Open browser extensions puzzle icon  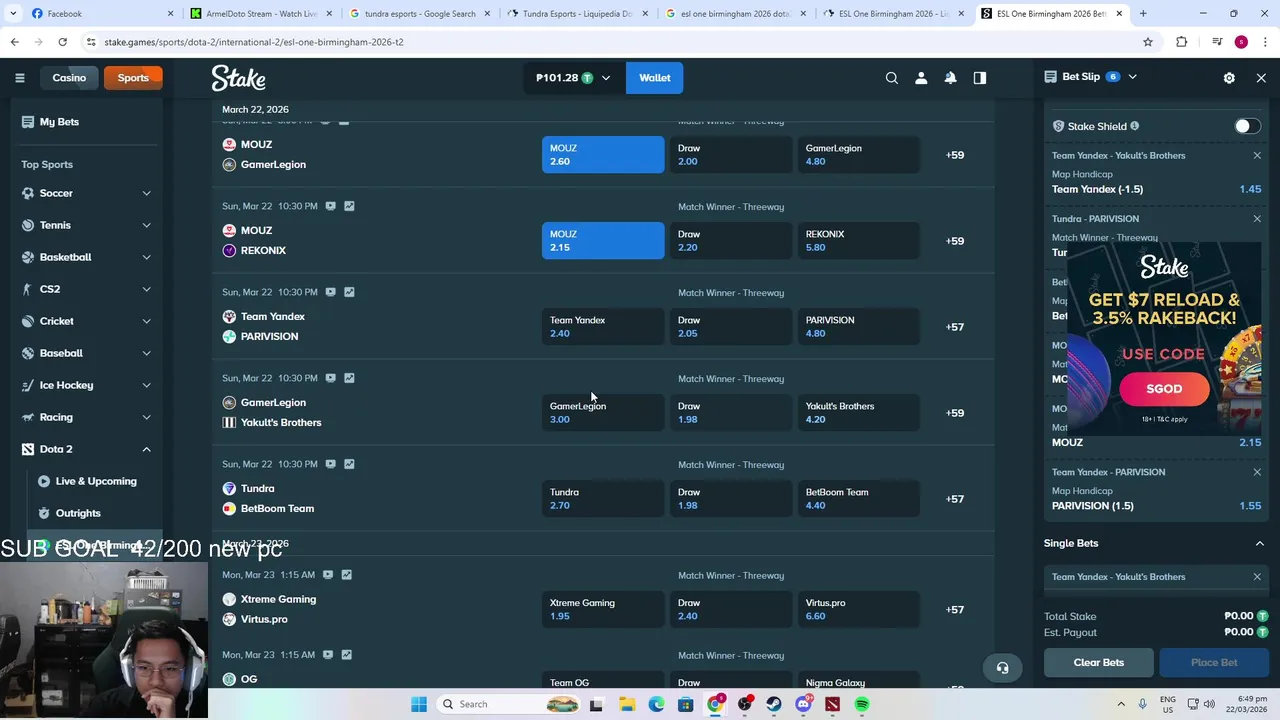(1182, 42)
